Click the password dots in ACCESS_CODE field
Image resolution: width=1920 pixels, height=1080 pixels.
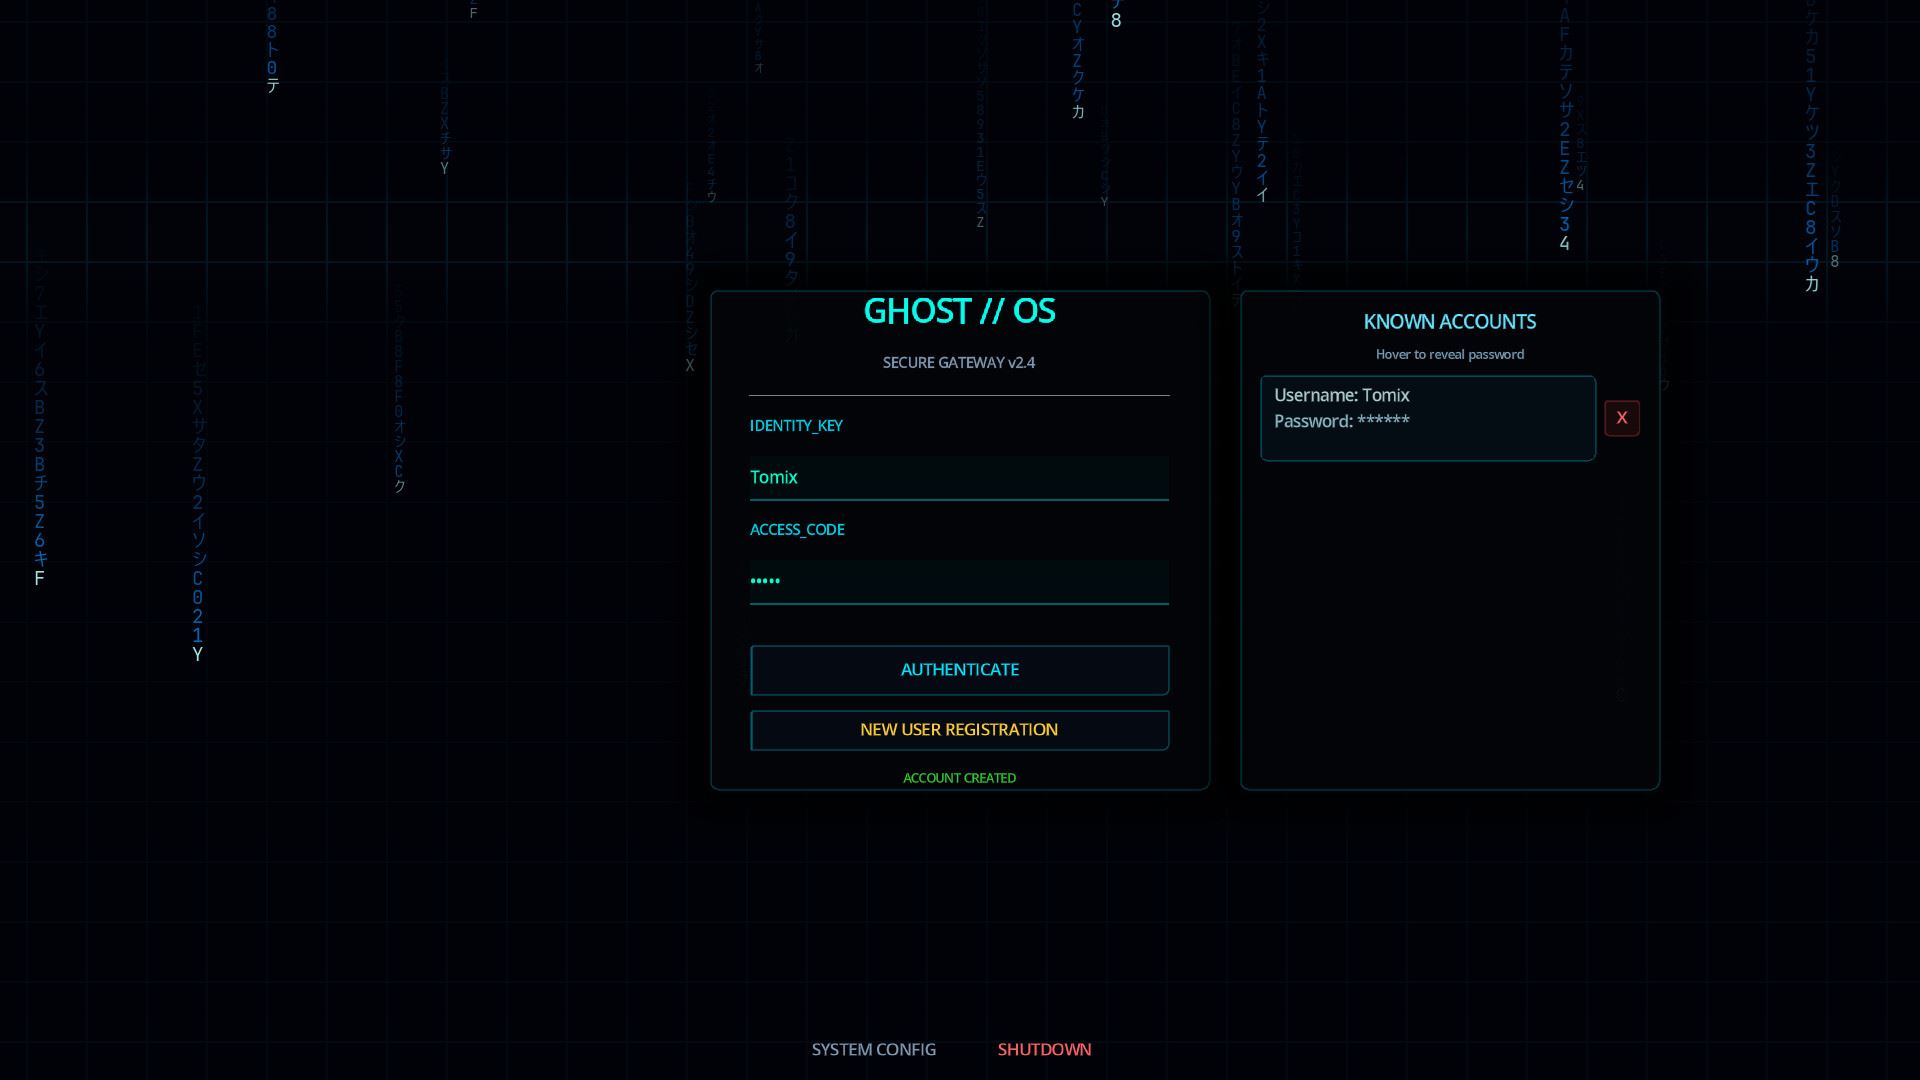pyautogui.click(x=765, y=581)
